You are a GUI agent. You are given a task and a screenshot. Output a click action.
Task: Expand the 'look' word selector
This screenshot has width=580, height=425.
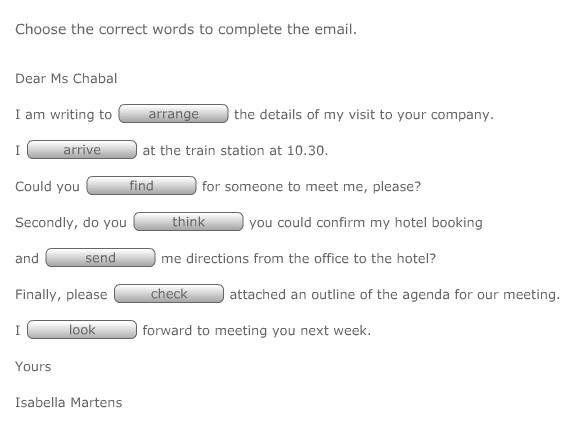pyautogui.click(x=82, y=330)
